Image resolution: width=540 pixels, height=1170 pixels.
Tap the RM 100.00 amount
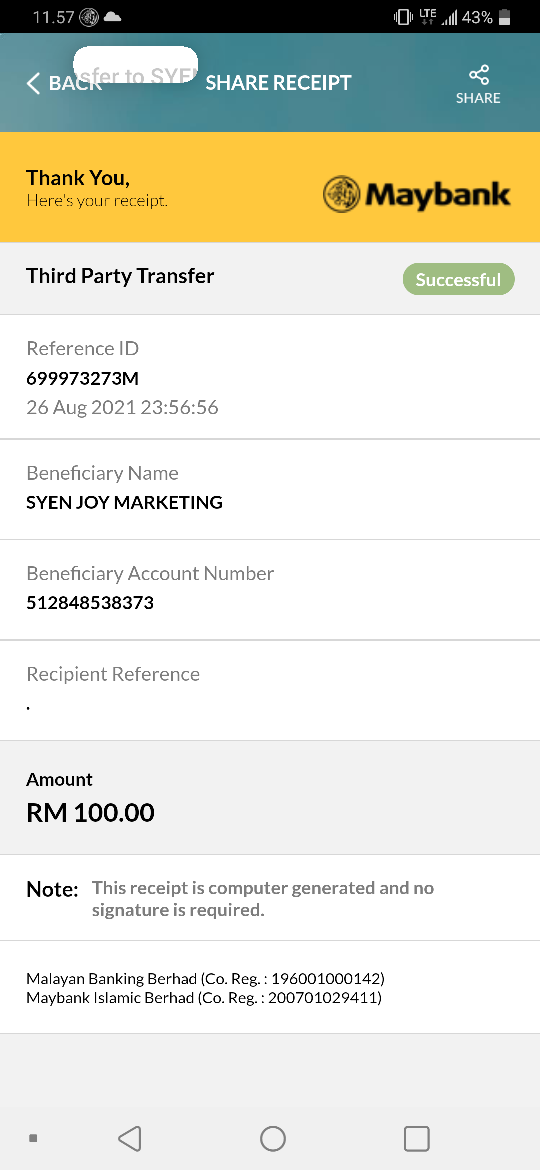(90, 813)
